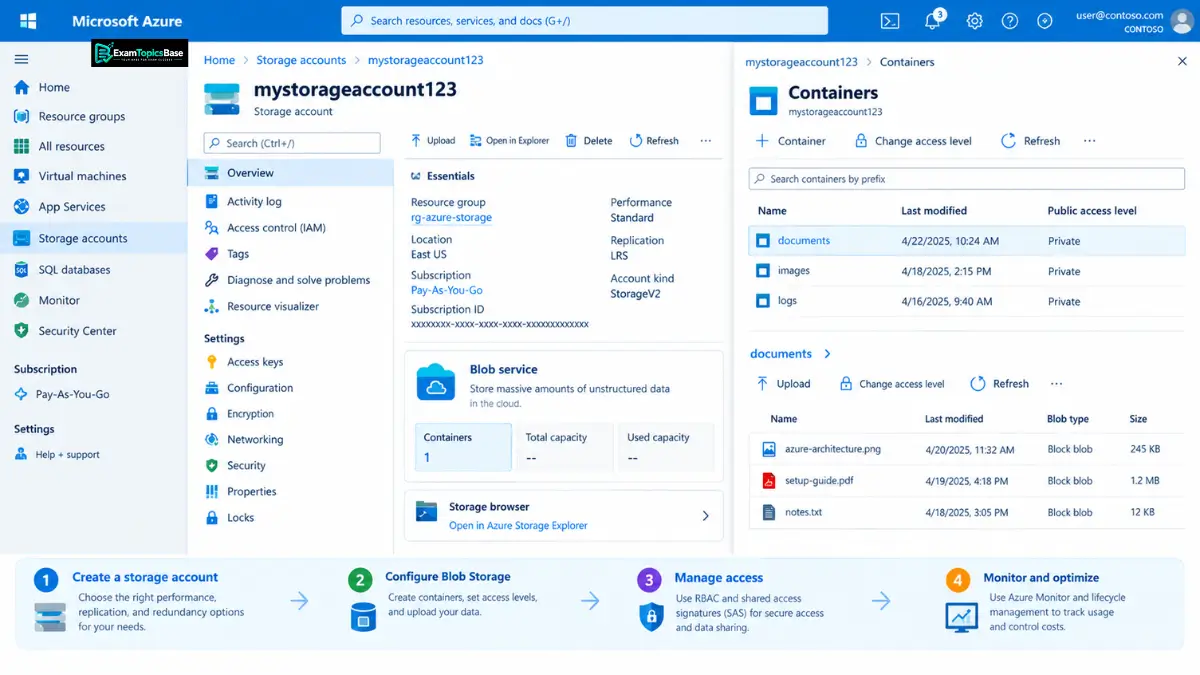Viewport: 1200px width, 675px height.
Task: Click Storage accounts in the breadcrumb
Action: pyautogui.click(x=301, y=60)
